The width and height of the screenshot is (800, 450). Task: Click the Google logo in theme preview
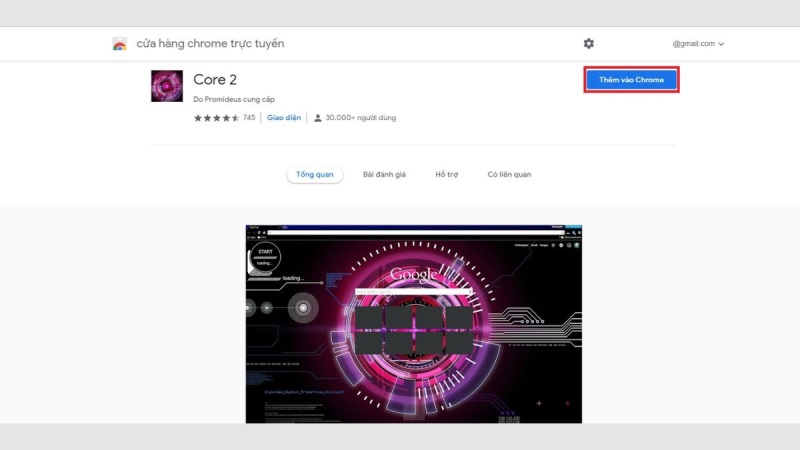413,274
